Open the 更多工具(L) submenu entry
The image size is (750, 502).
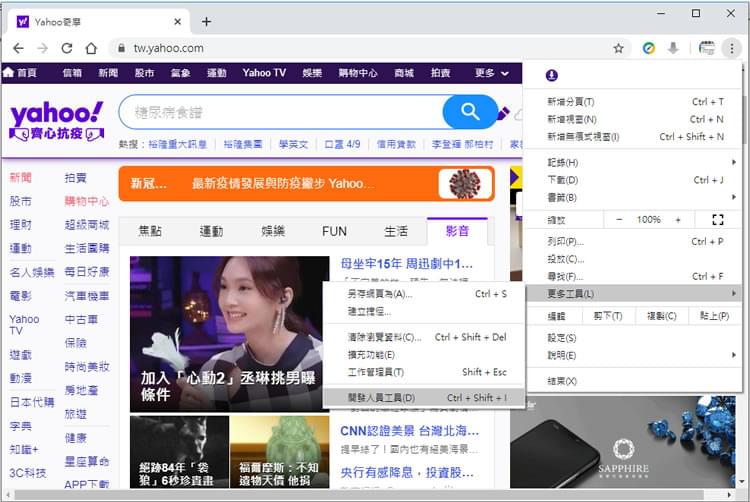coord(634,294)
